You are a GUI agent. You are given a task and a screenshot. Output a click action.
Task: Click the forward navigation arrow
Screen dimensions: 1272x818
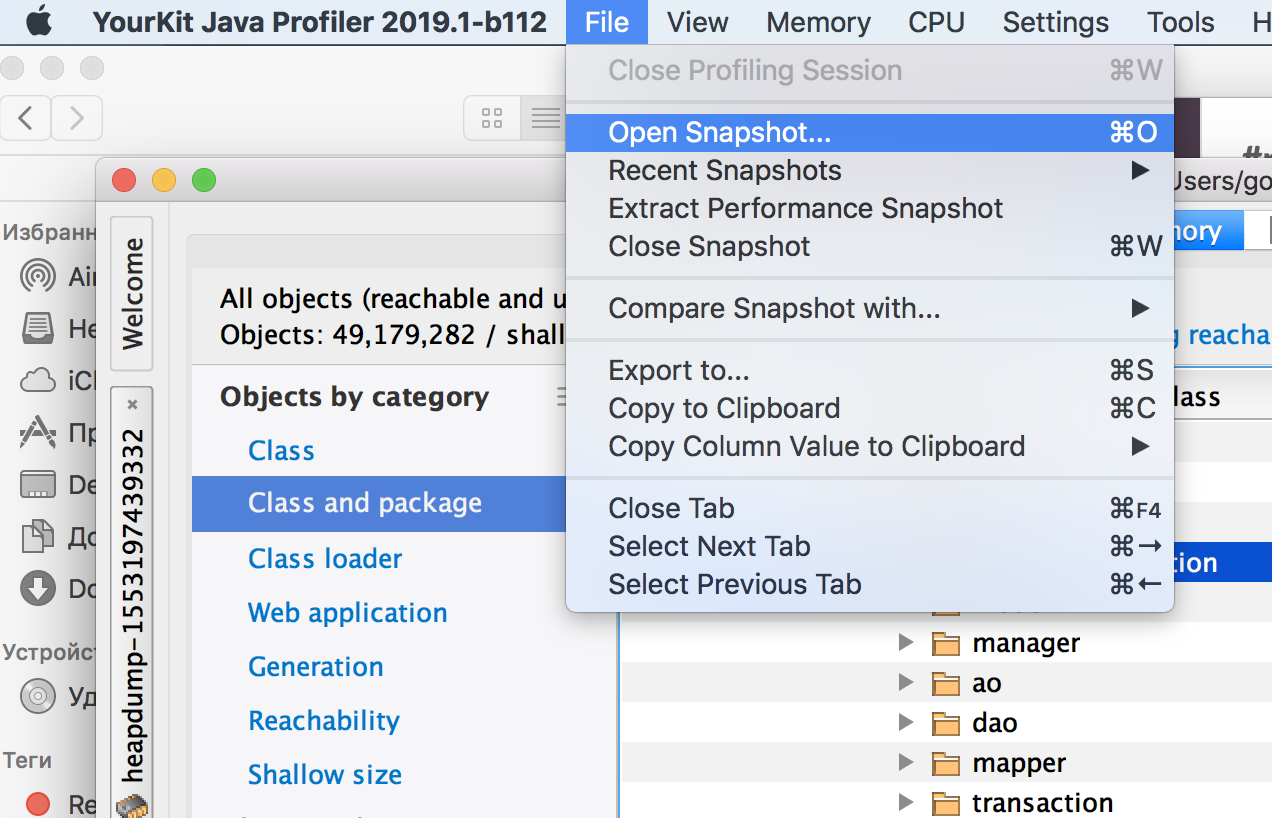(x=76, y=117)
